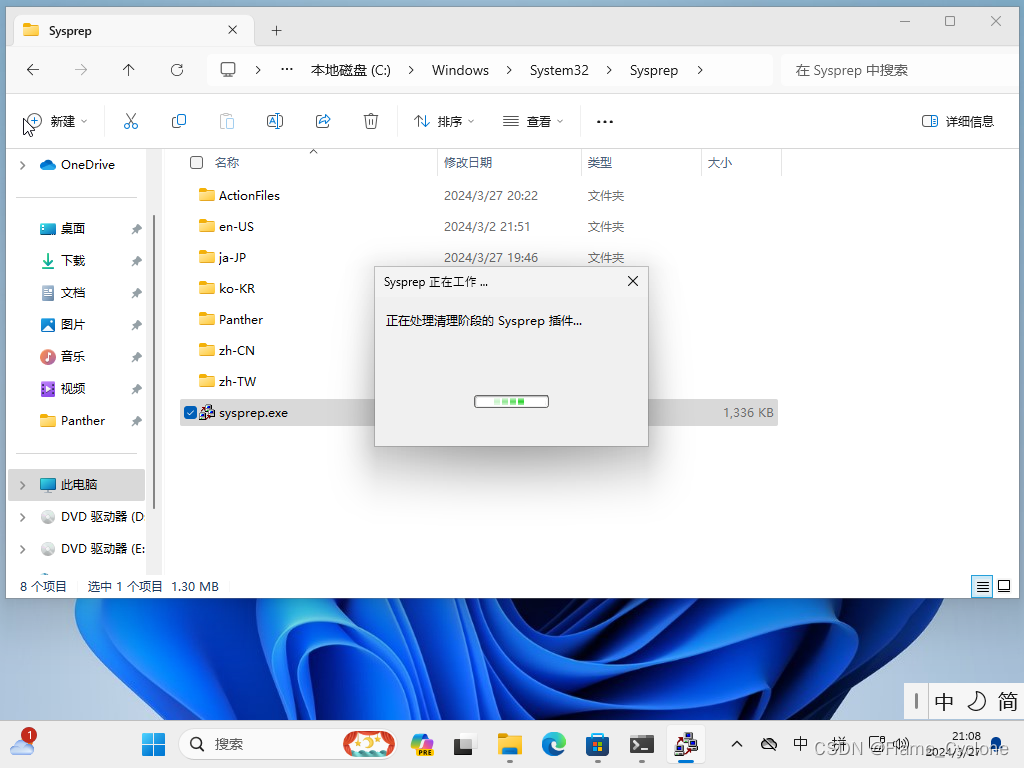Open the 排序 sort dropdown
The width and height of the screenshot is (1024, 768).
(444, 121)
